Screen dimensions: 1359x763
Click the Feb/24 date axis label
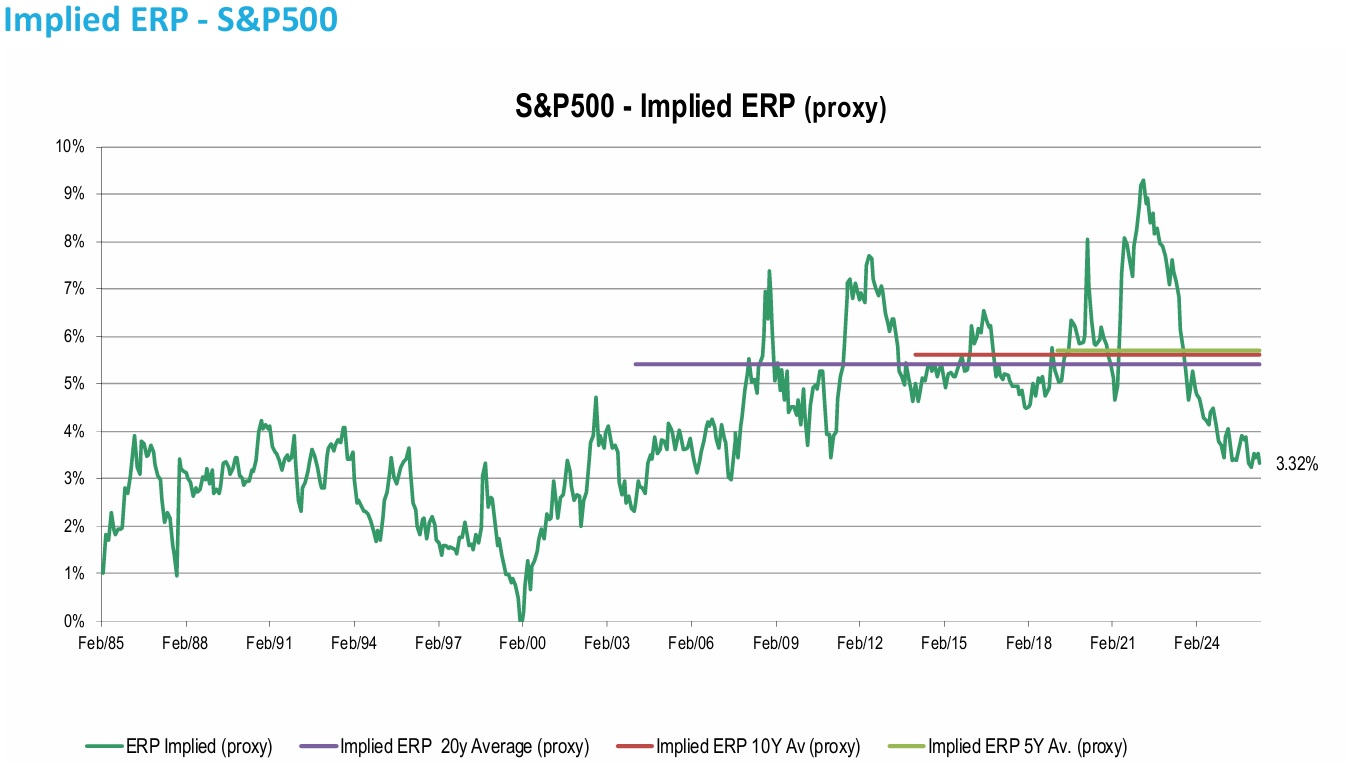[x=1196, y=644]
